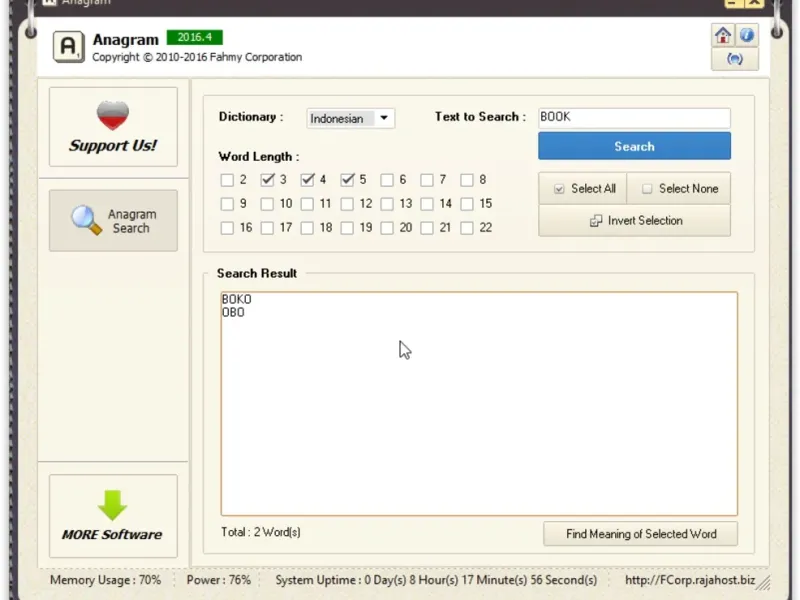Image resolution: width=800 pixels, height=600 pixels.
Task: Enable word length 10 checkbox
Action: tap(267, 204)
